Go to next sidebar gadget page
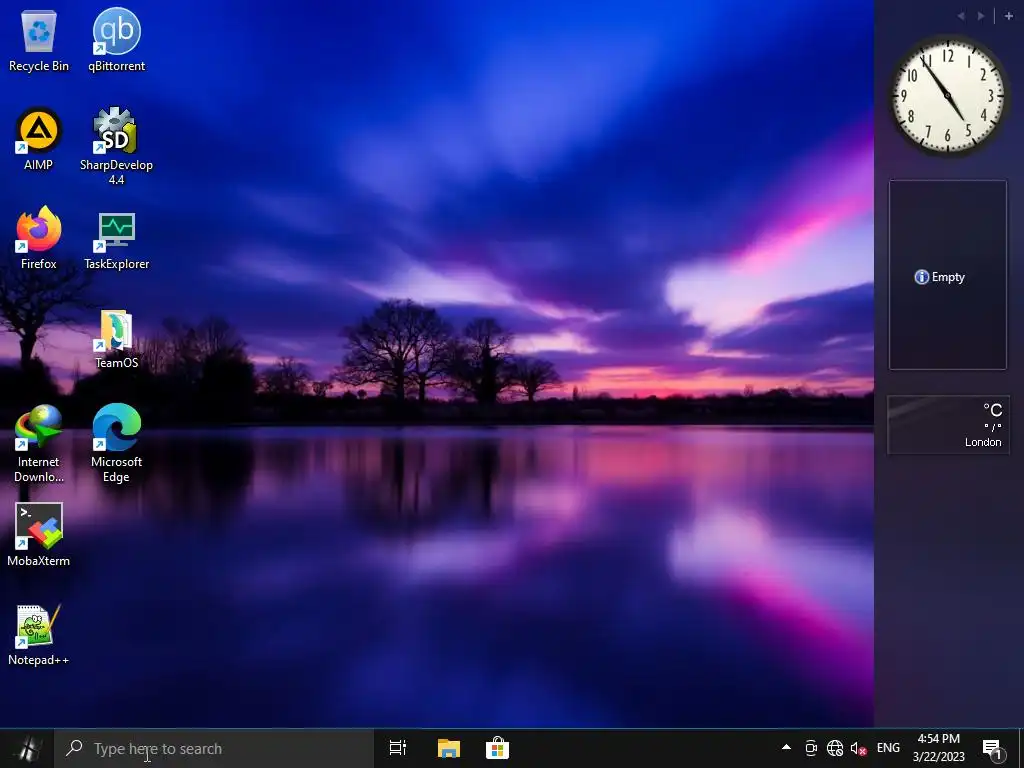1024x768 pixels. pyautogui.click(x=981, y=16)
